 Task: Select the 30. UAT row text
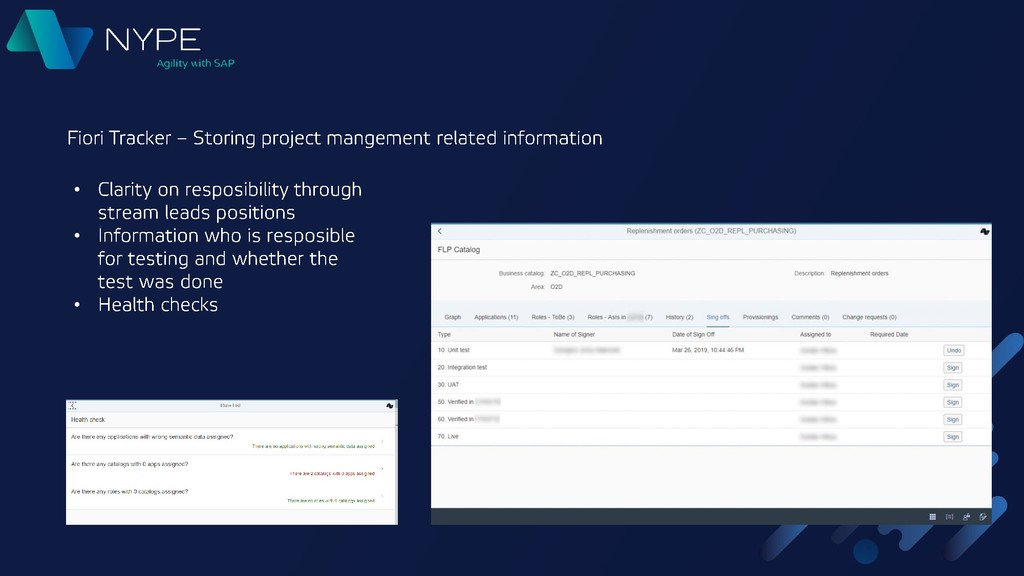448,385
